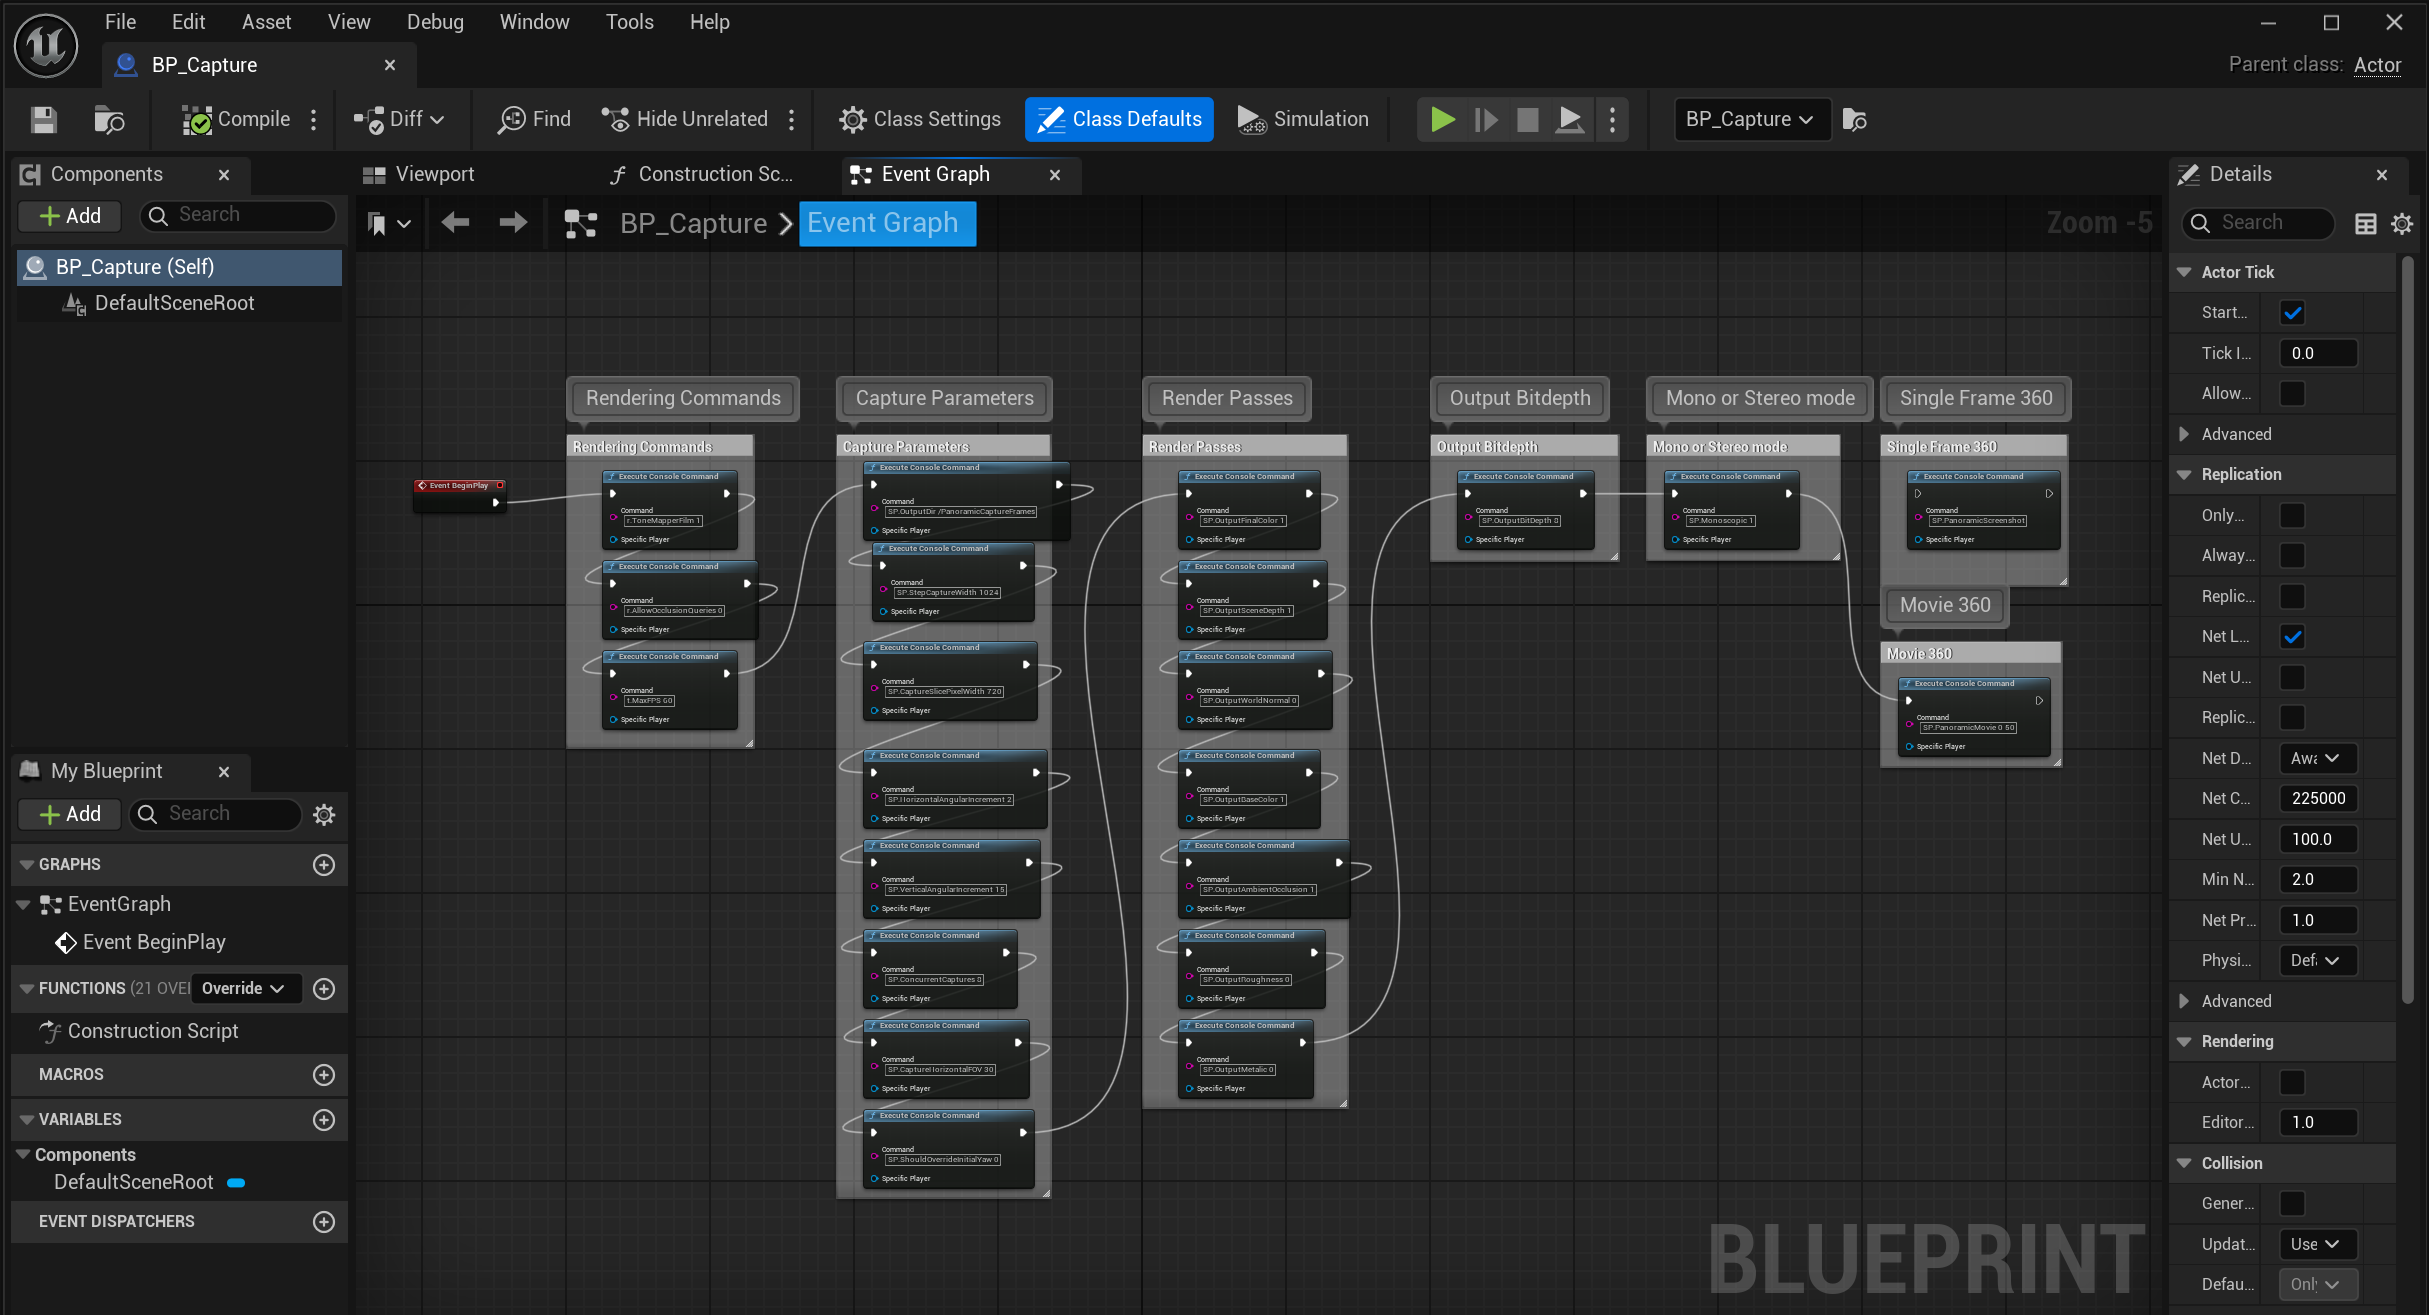Open the Actor parent class link

tap(2376, 65)
